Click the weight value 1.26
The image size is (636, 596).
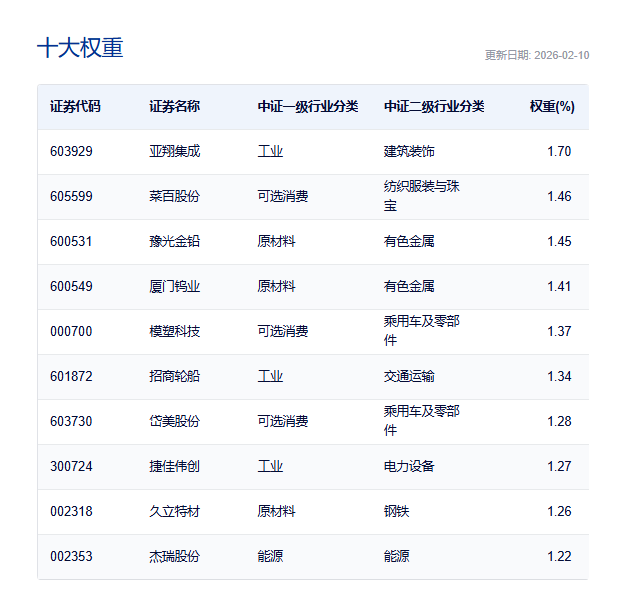559,512
